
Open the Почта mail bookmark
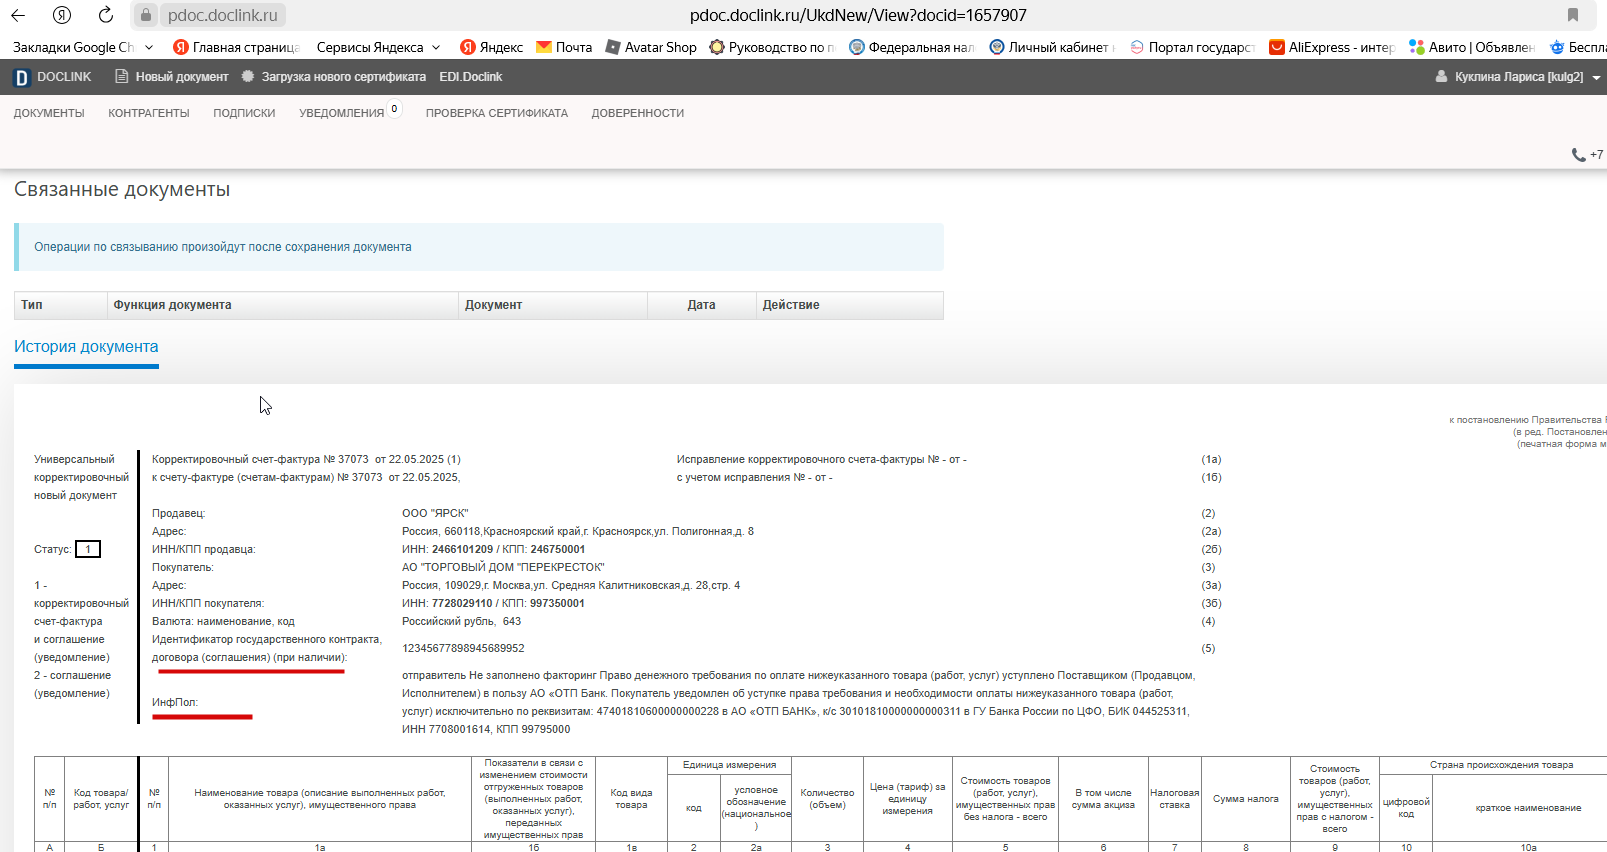tap(564, 47)
